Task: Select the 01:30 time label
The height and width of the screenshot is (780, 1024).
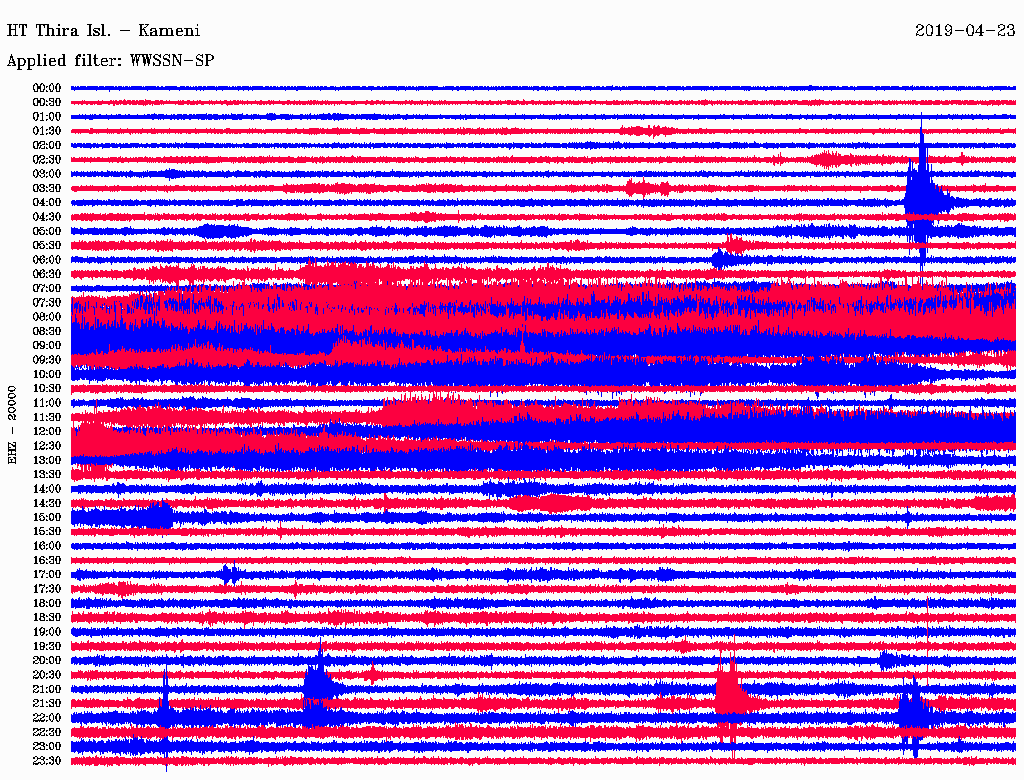Action: point(47,131)
